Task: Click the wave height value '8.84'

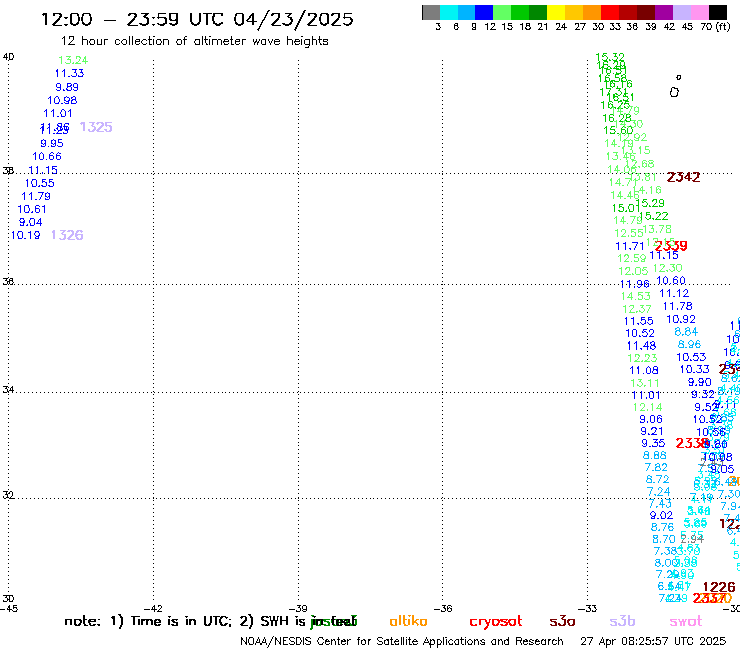Action: tap(686, 332)
